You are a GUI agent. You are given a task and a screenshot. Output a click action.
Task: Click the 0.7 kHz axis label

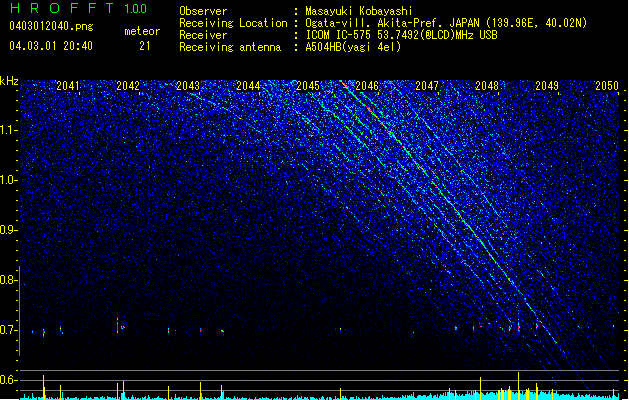click(x=8, y=330)
